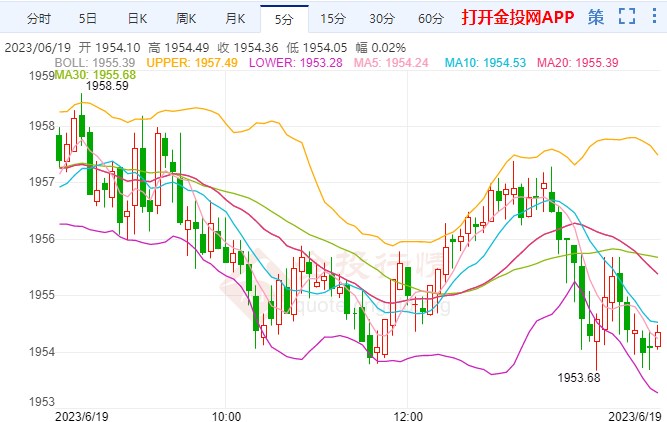
Task: Click the 1956 price axis label
Action: (42, 239)
